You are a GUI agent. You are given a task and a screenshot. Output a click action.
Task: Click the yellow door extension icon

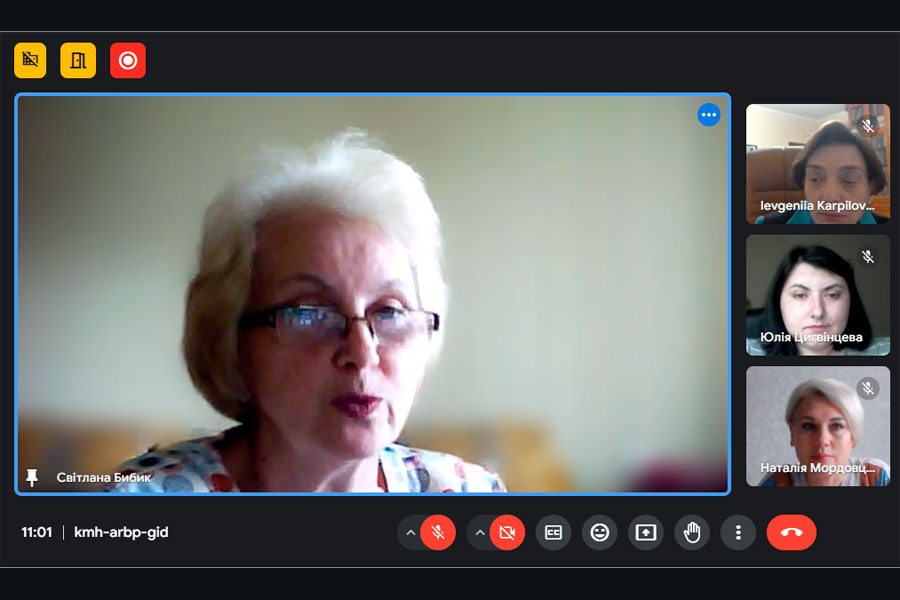click(78, 60)
